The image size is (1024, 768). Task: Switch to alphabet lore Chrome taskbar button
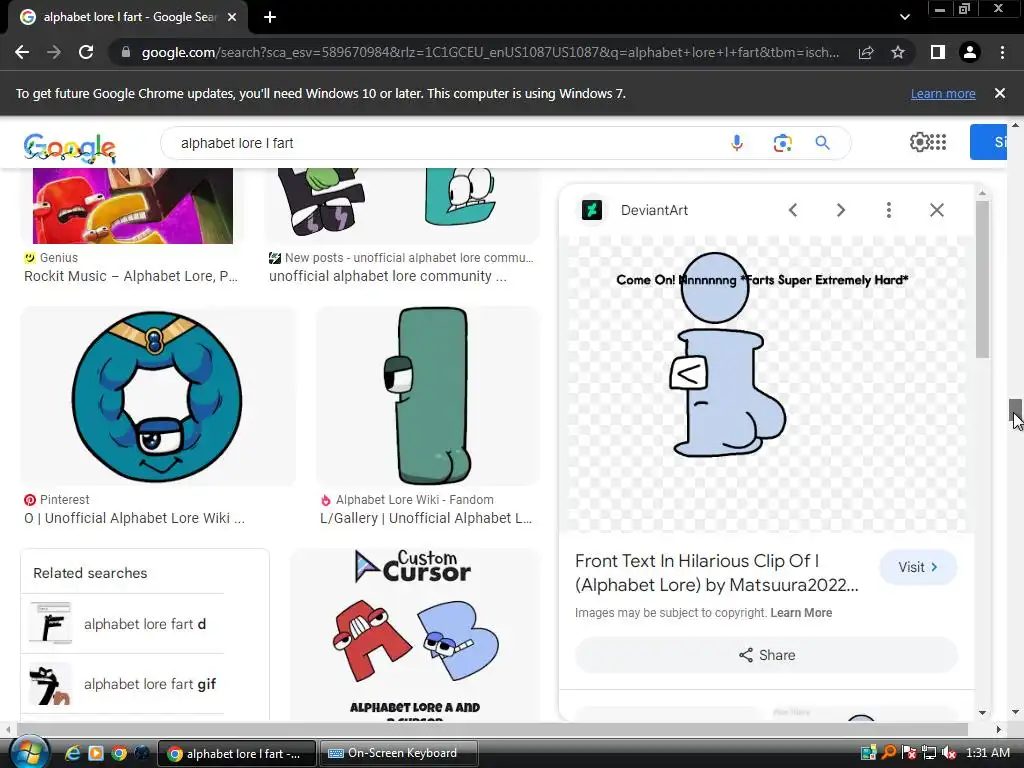pyautogui.click(x=237, y=753)
